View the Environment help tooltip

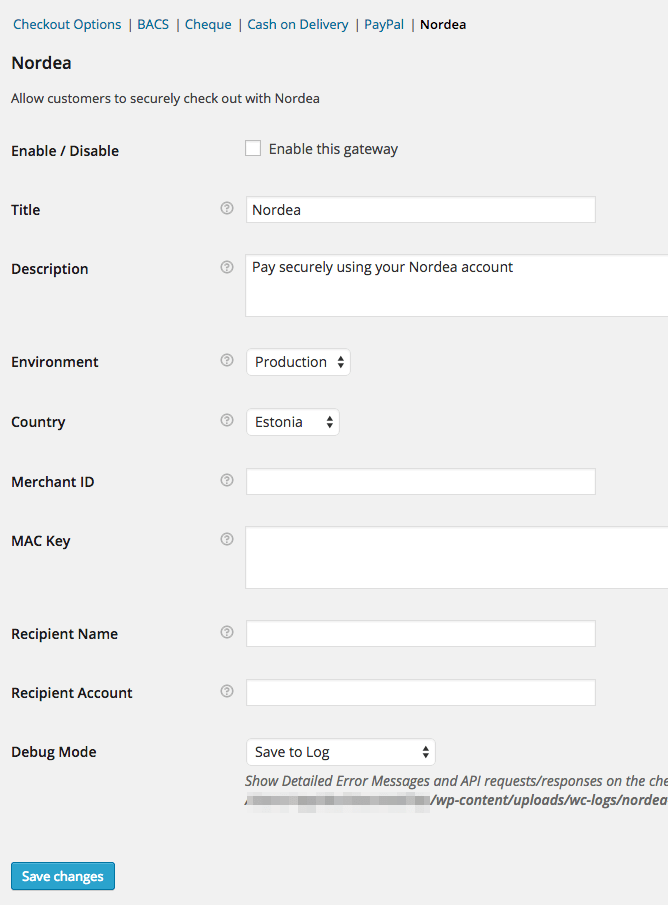pos(227,360)
